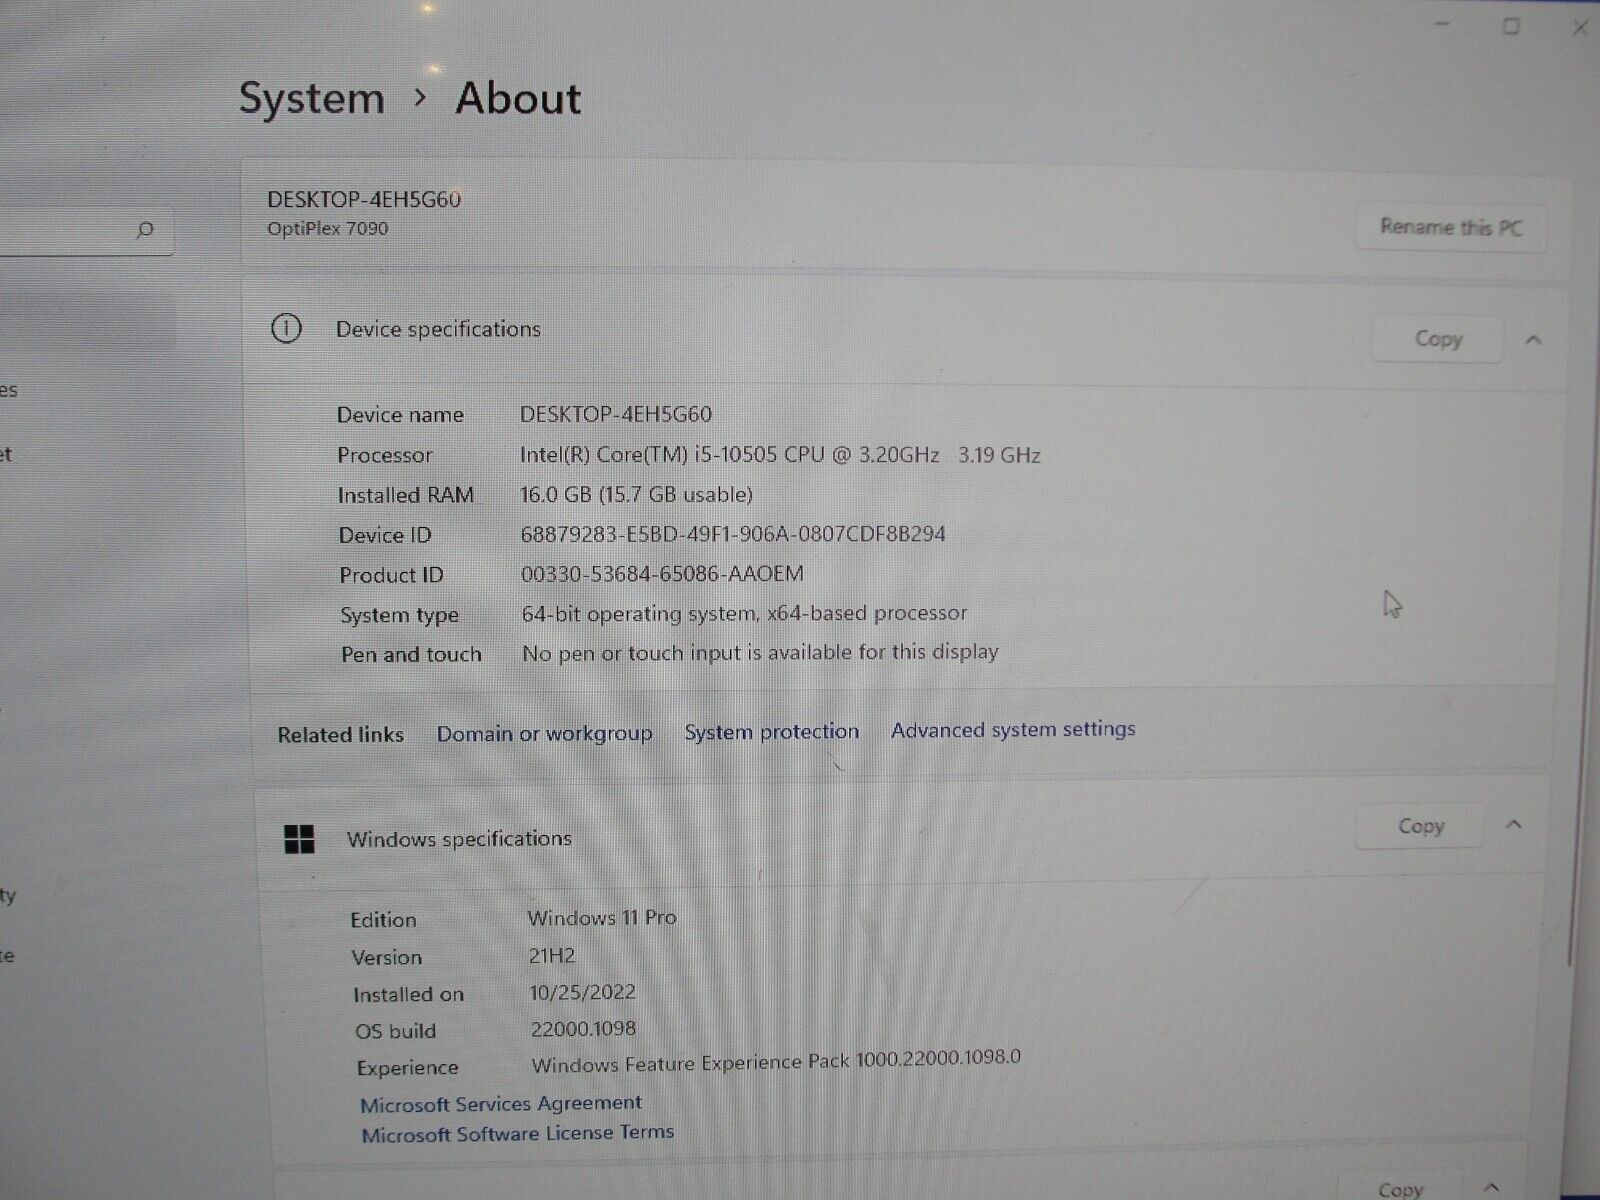Click the Related links label
This screenshot has height=1200, width=1600.
coord(341,735)
